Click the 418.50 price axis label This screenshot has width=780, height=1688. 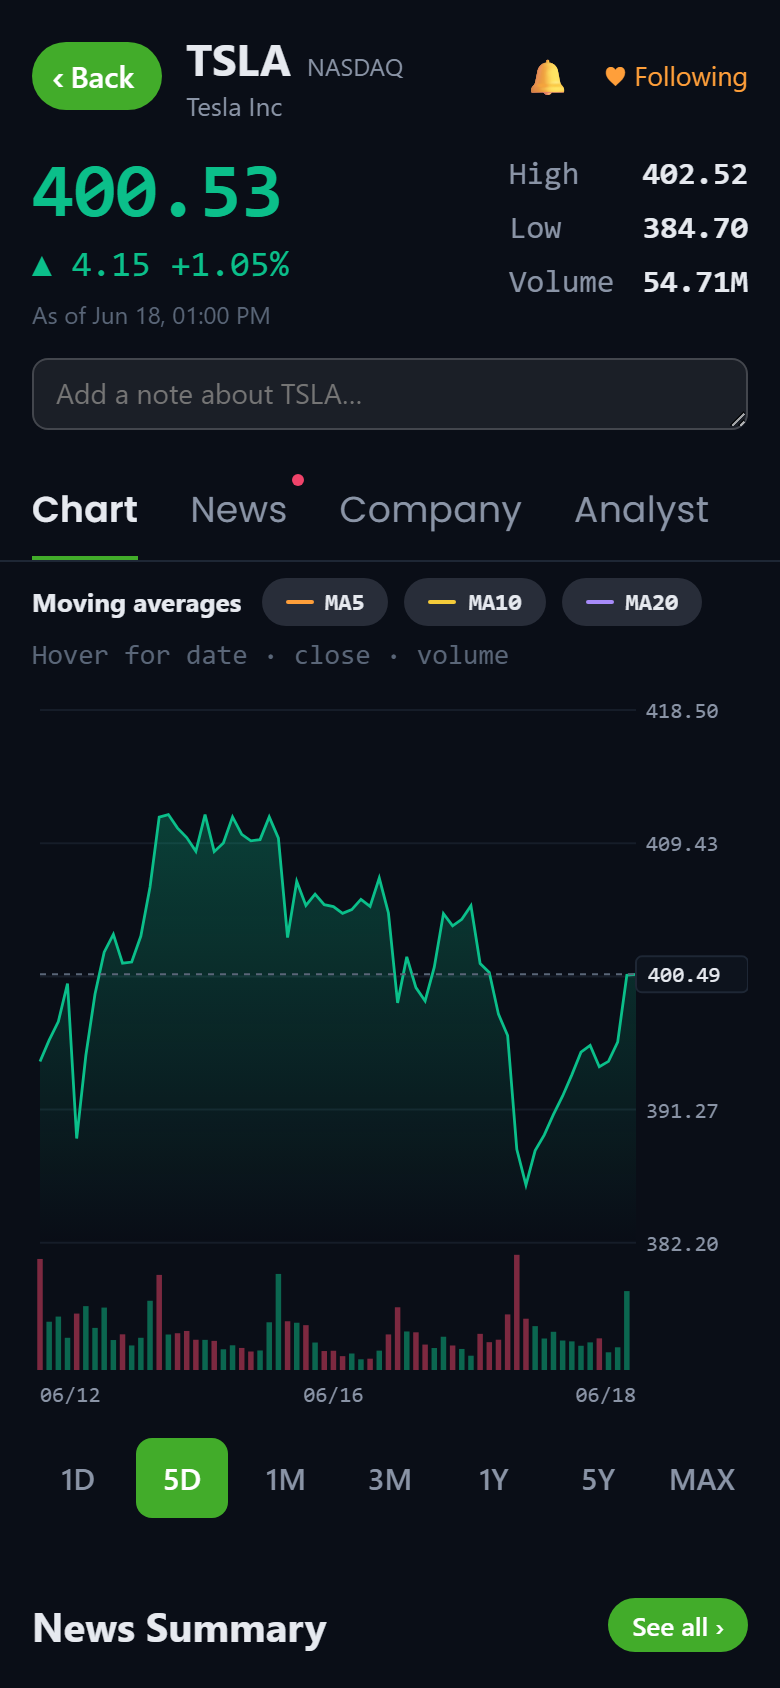coord(682,711)
